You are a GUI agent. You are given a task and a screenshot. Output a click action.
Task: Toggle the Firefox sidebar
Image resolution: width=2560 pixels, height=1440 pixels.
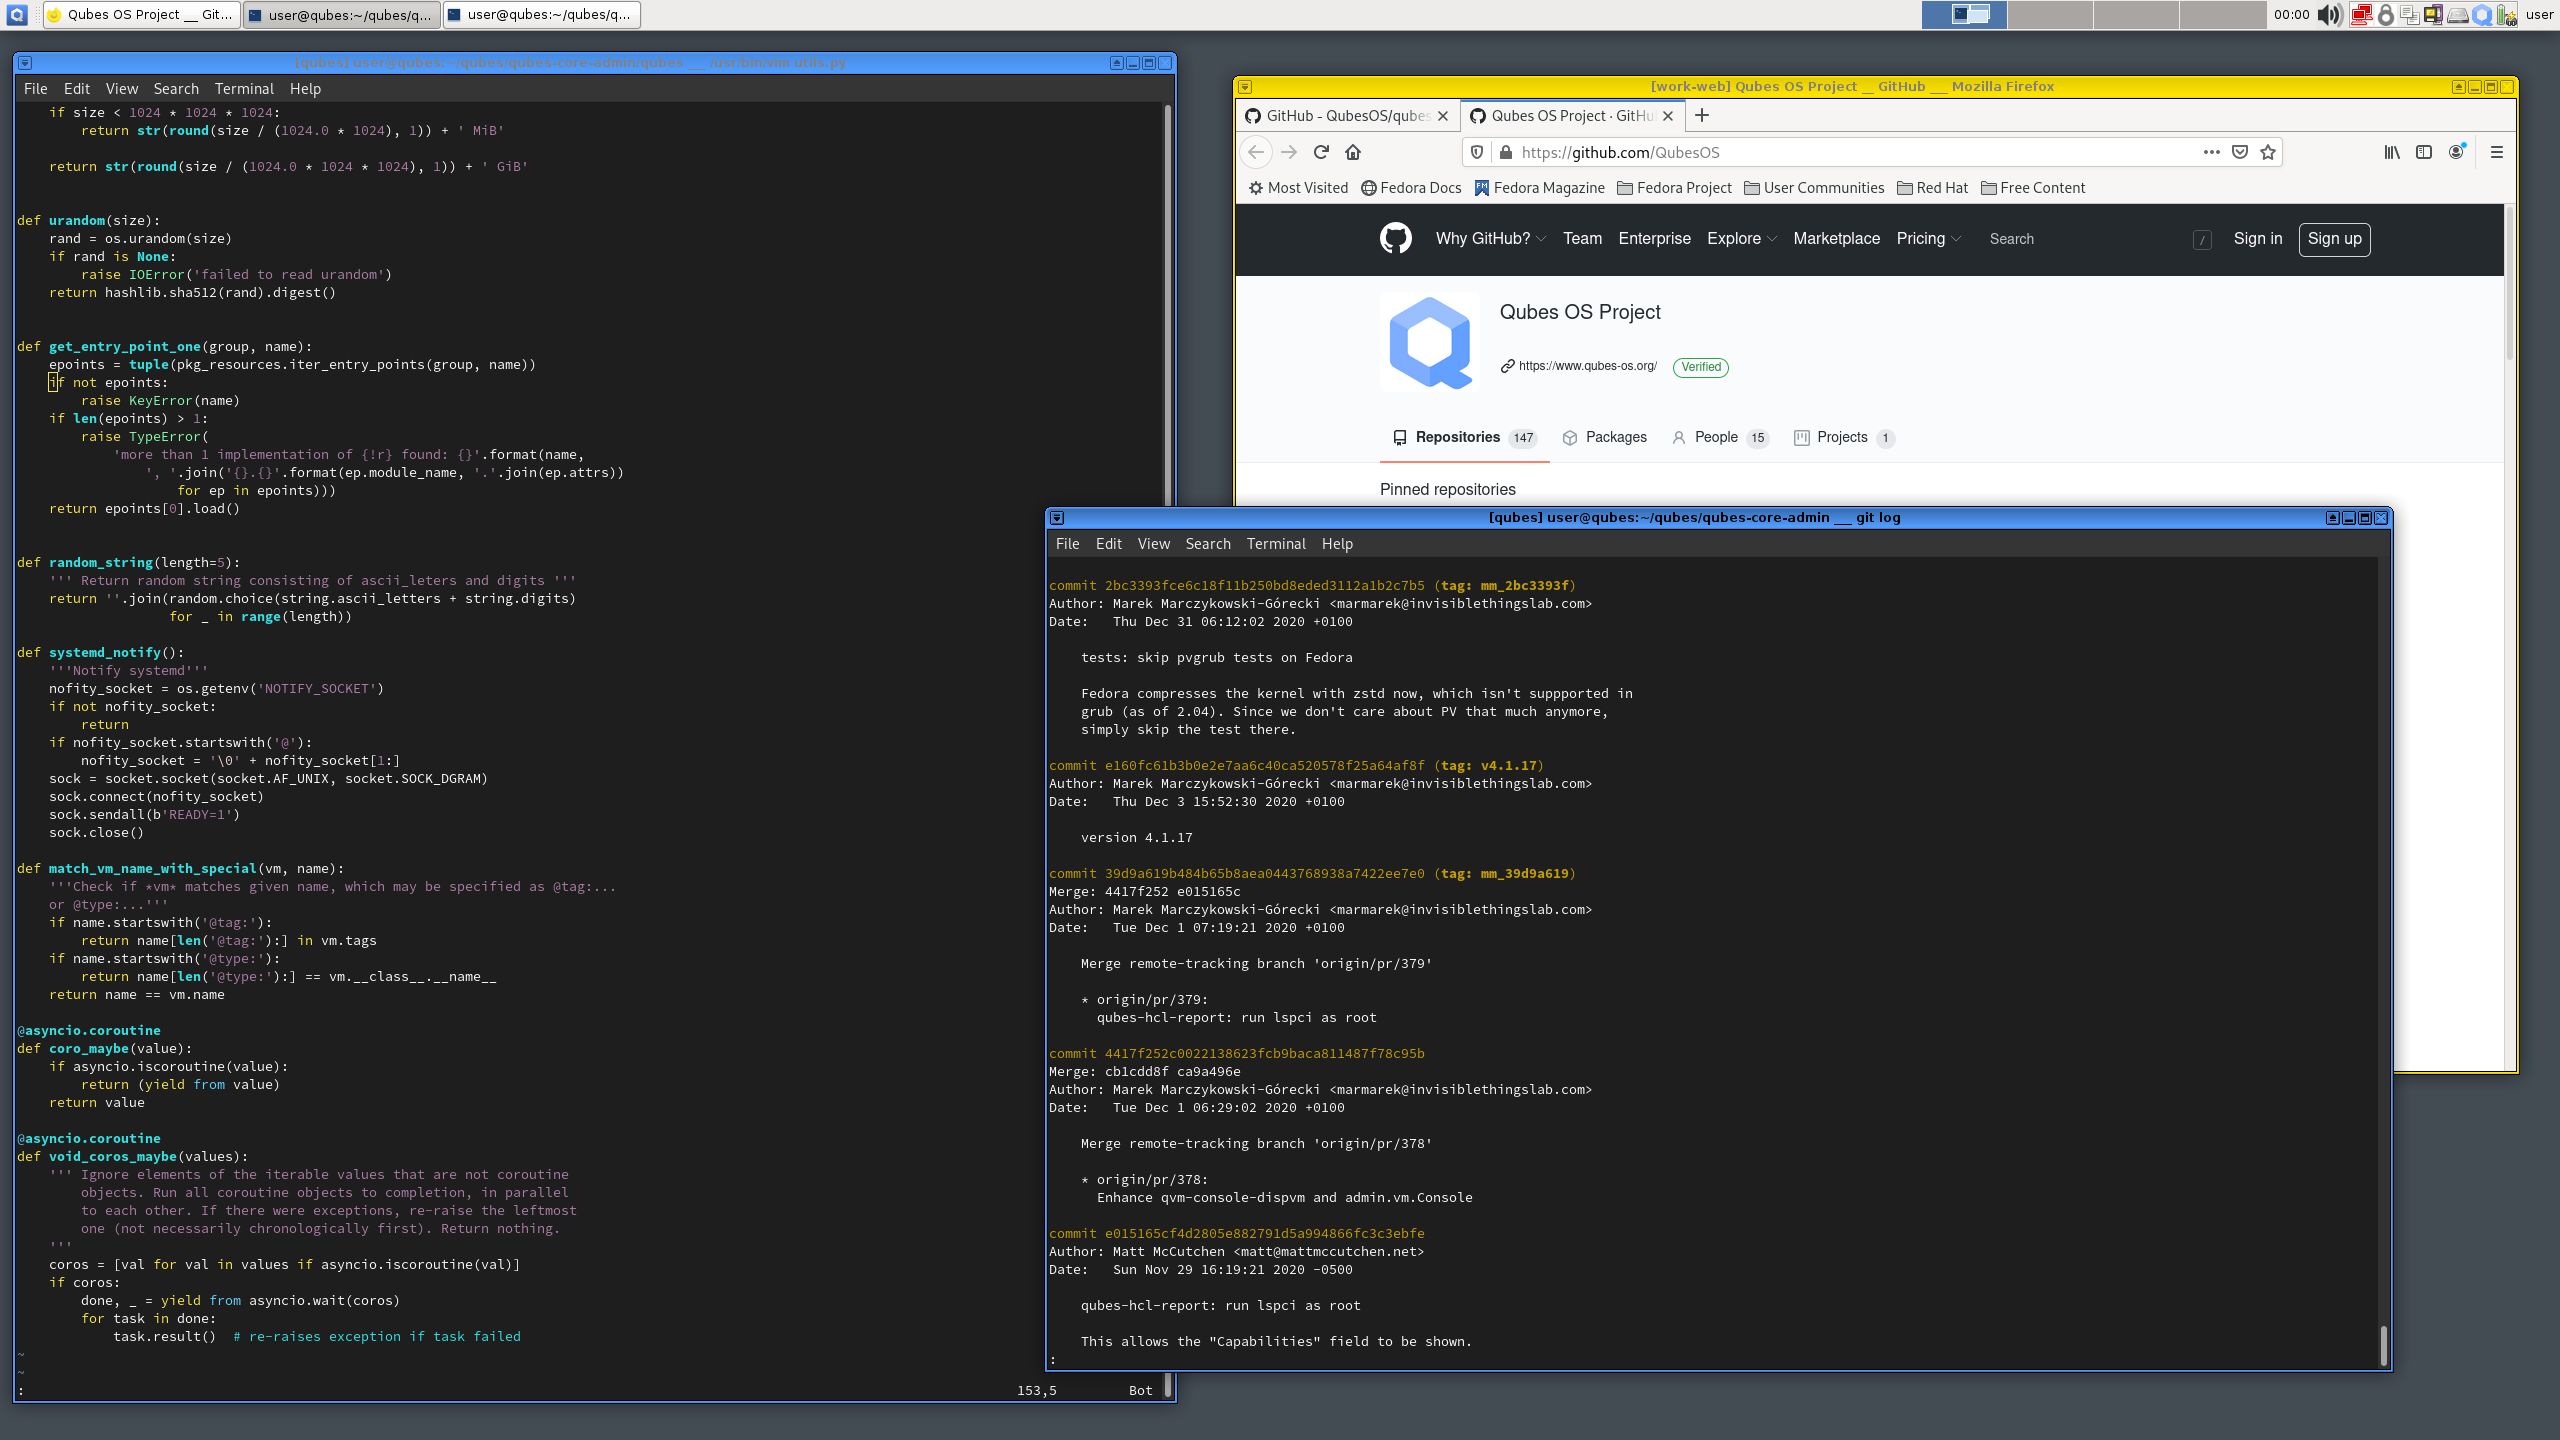[2423, 152]
